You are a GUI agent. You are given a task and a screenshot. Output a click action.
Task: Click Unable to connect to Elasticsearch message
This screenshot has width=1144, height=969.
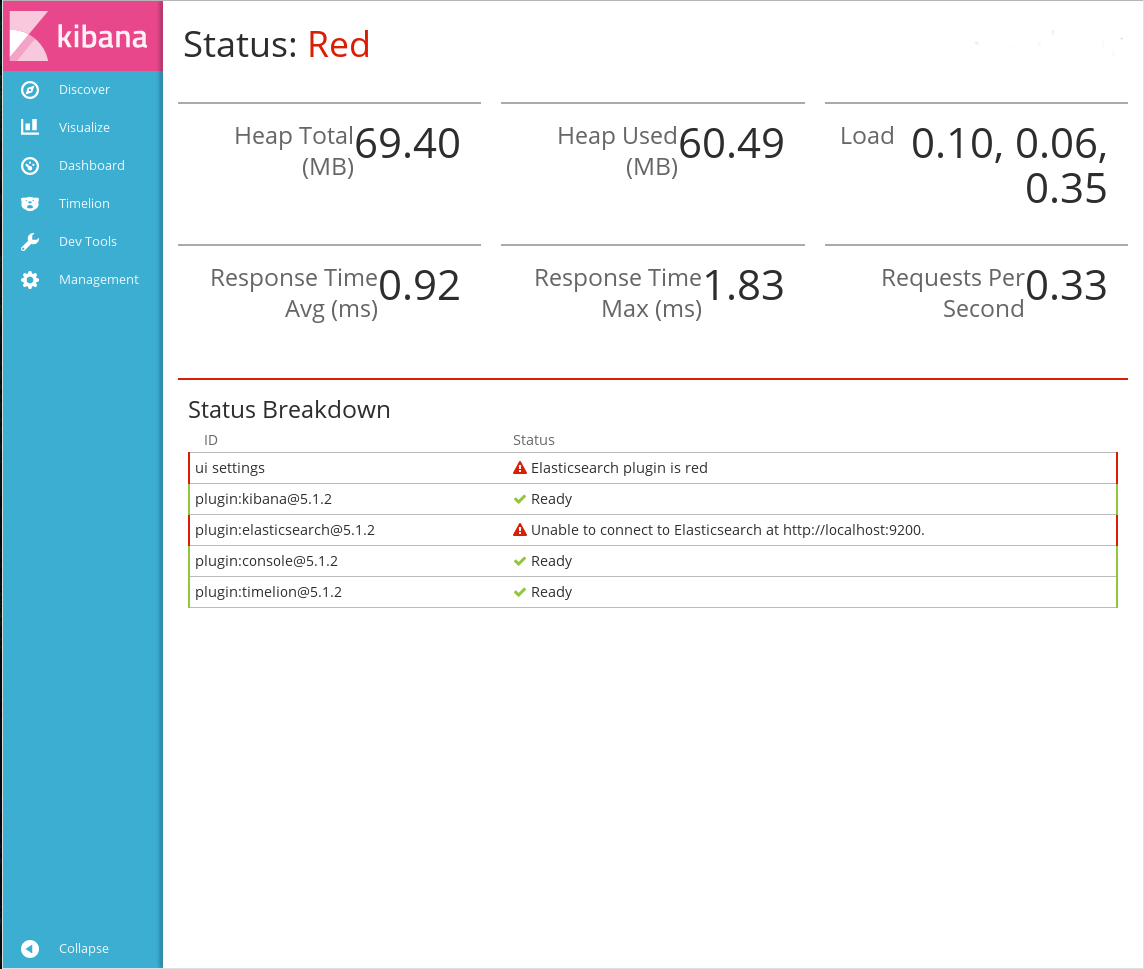pos(727,530)
